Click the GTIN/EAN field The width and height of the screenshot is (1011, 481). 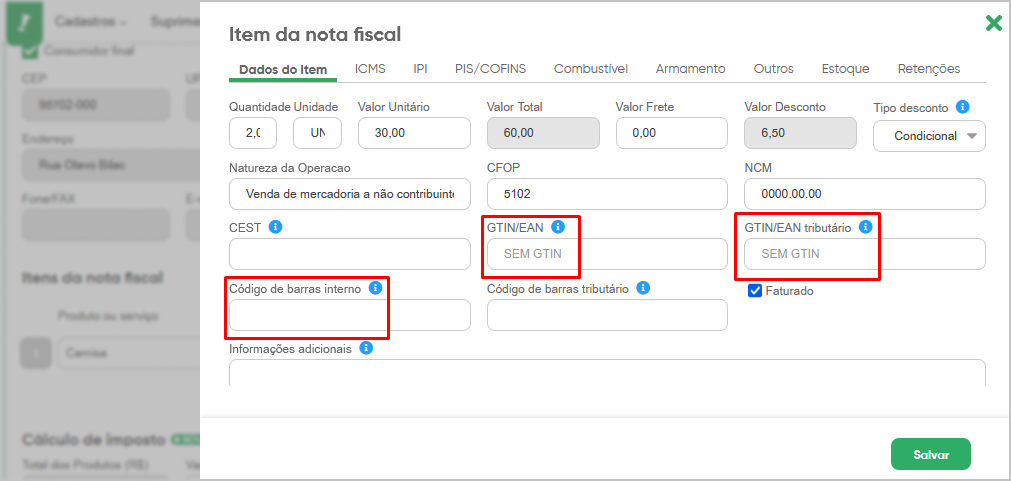pyautogui.click(x=607, y=254)
